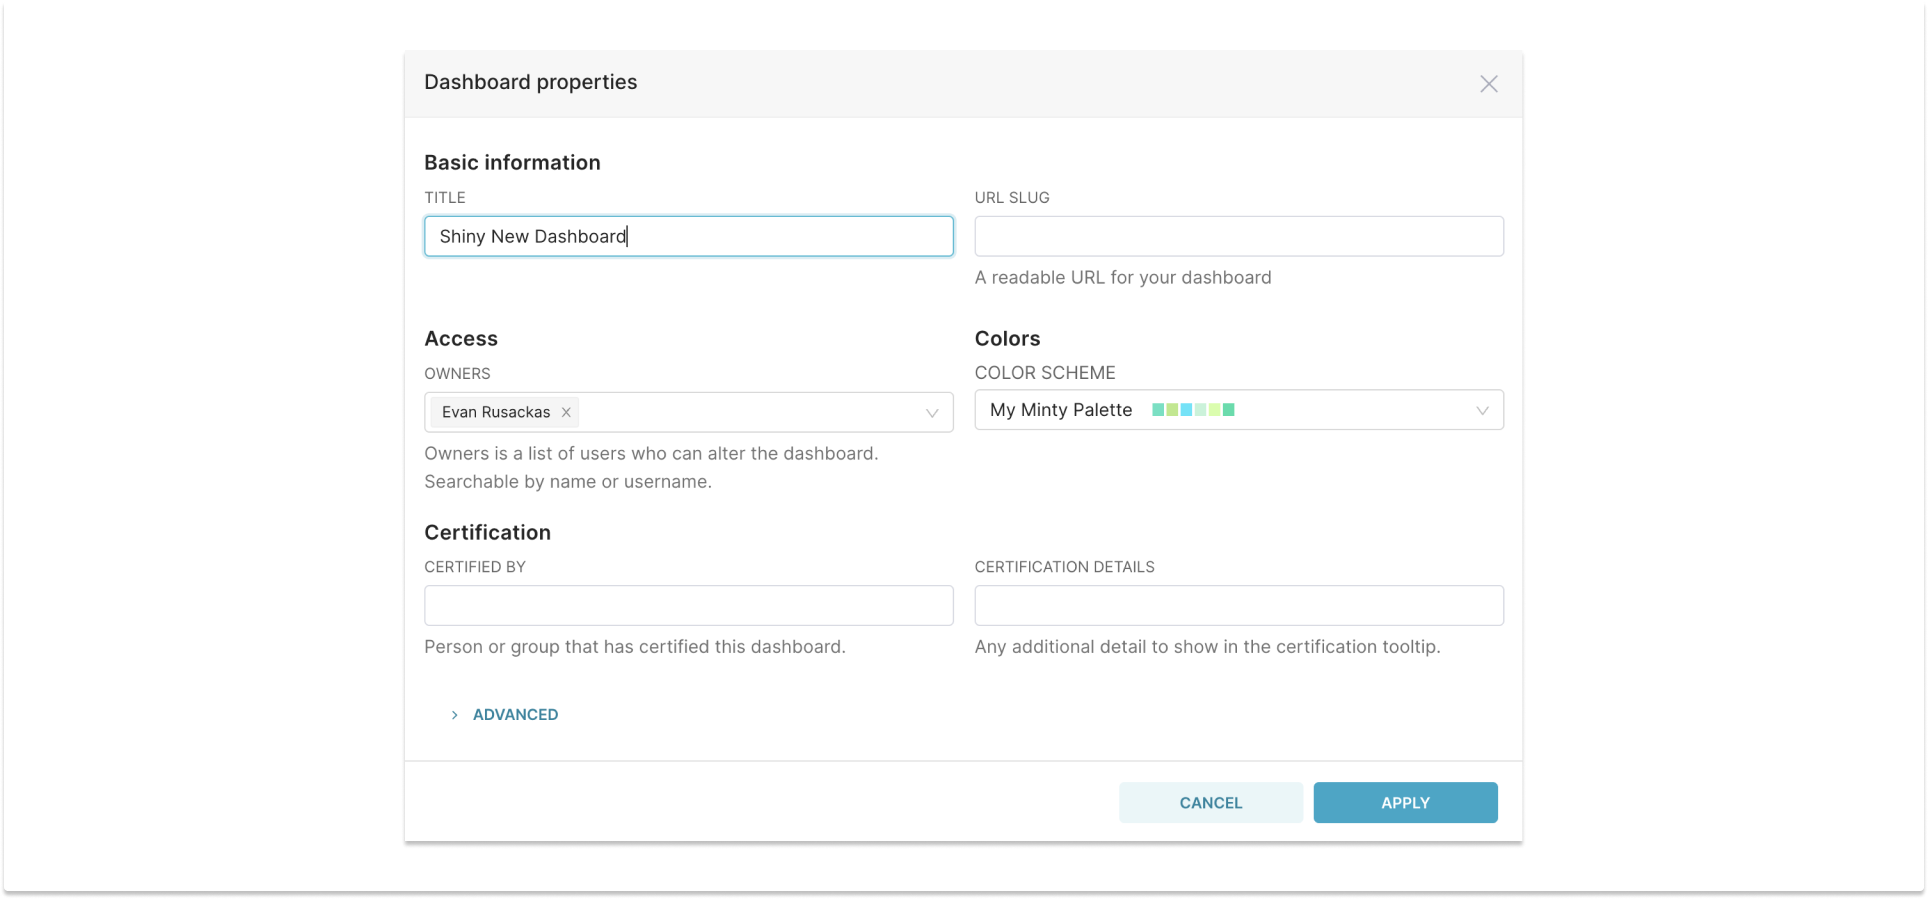Open the Color Scheme dropdown
The width and height of the screenshot is (1928, 899).
coord(1238,410)
